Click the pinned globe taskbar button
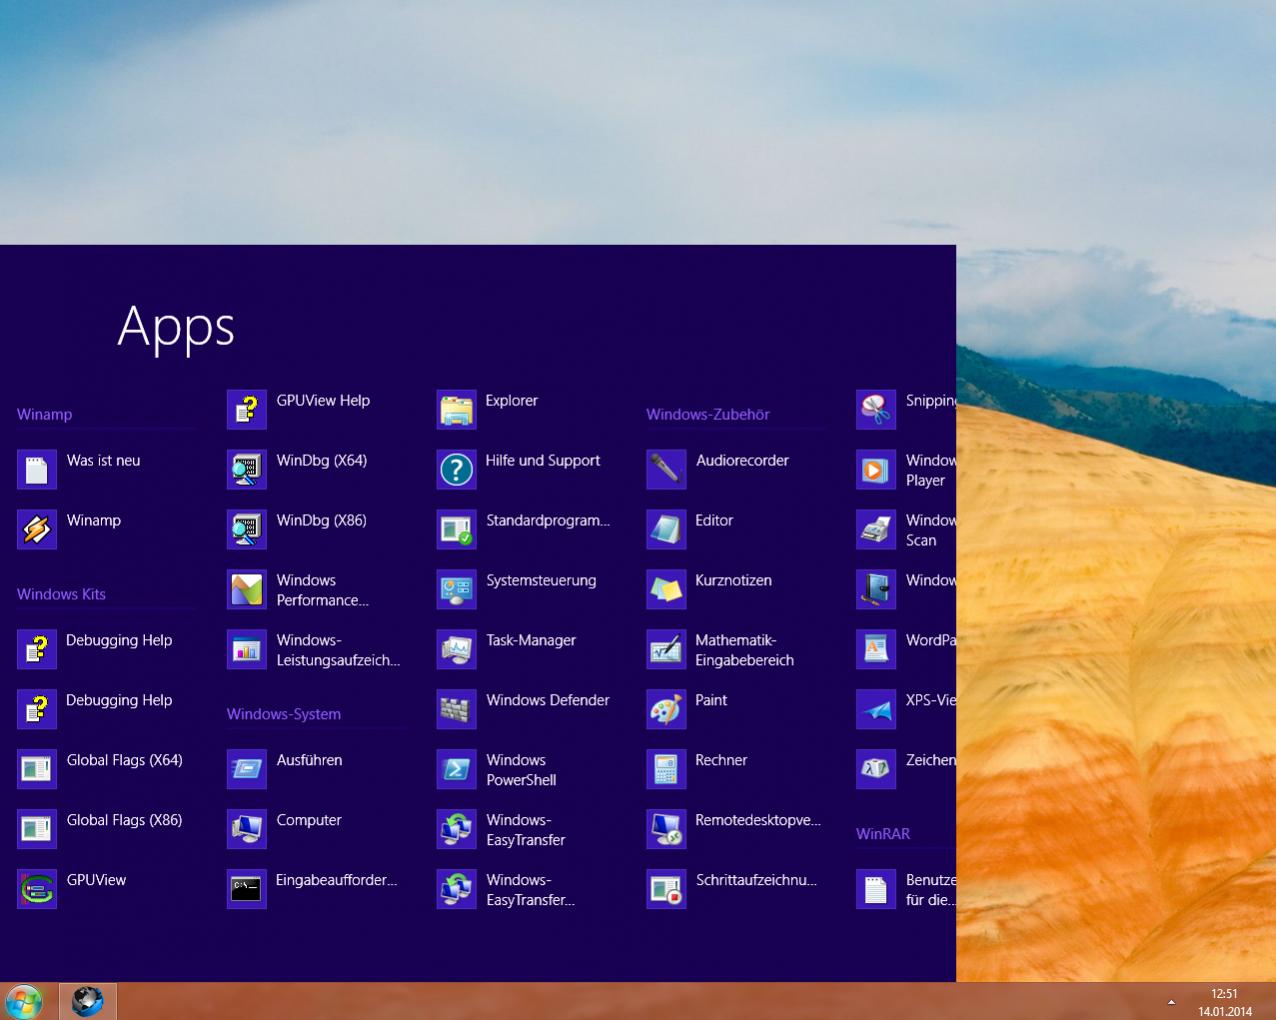This screenshot has height=1020, width=1276. tap(88, 1001)
